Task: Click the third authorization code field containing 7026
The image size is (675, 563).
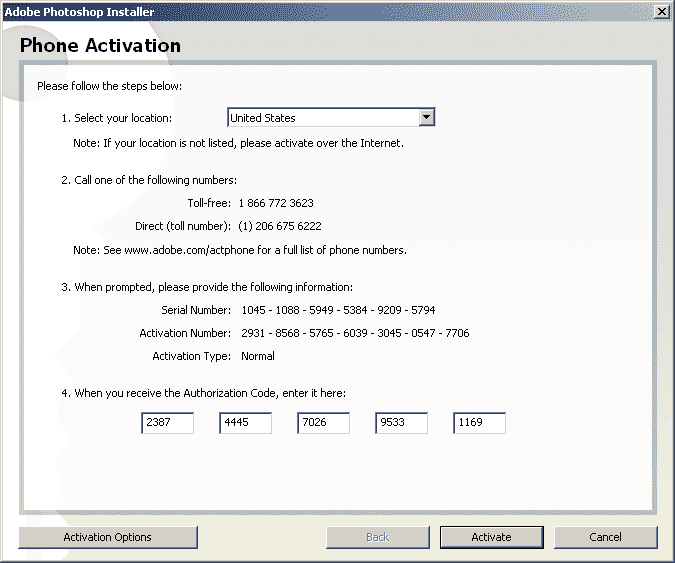Action: (323, 423)
